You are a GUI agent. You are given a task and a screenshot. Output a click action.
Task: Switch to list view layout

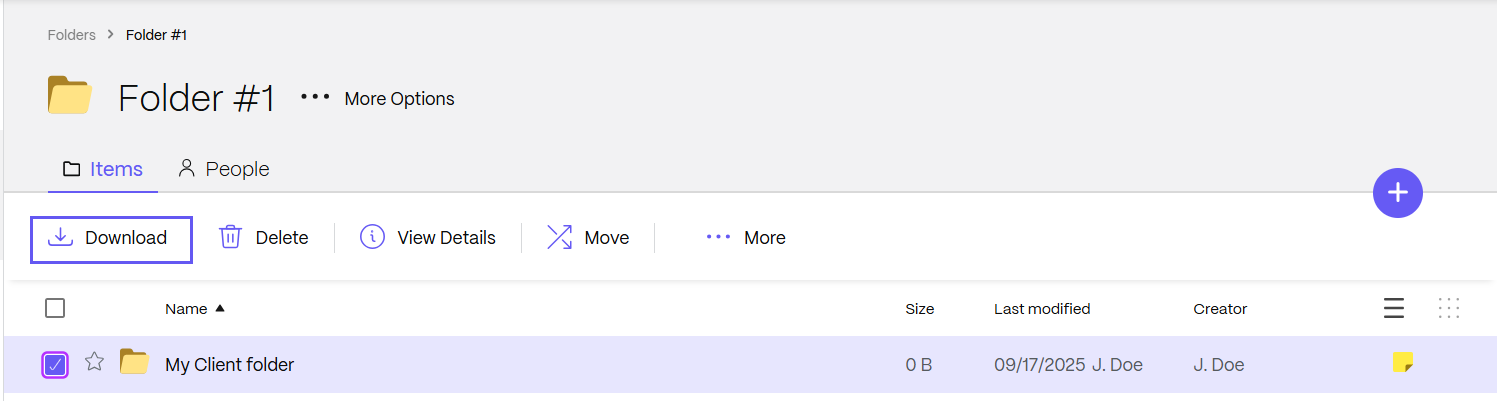1394,309
